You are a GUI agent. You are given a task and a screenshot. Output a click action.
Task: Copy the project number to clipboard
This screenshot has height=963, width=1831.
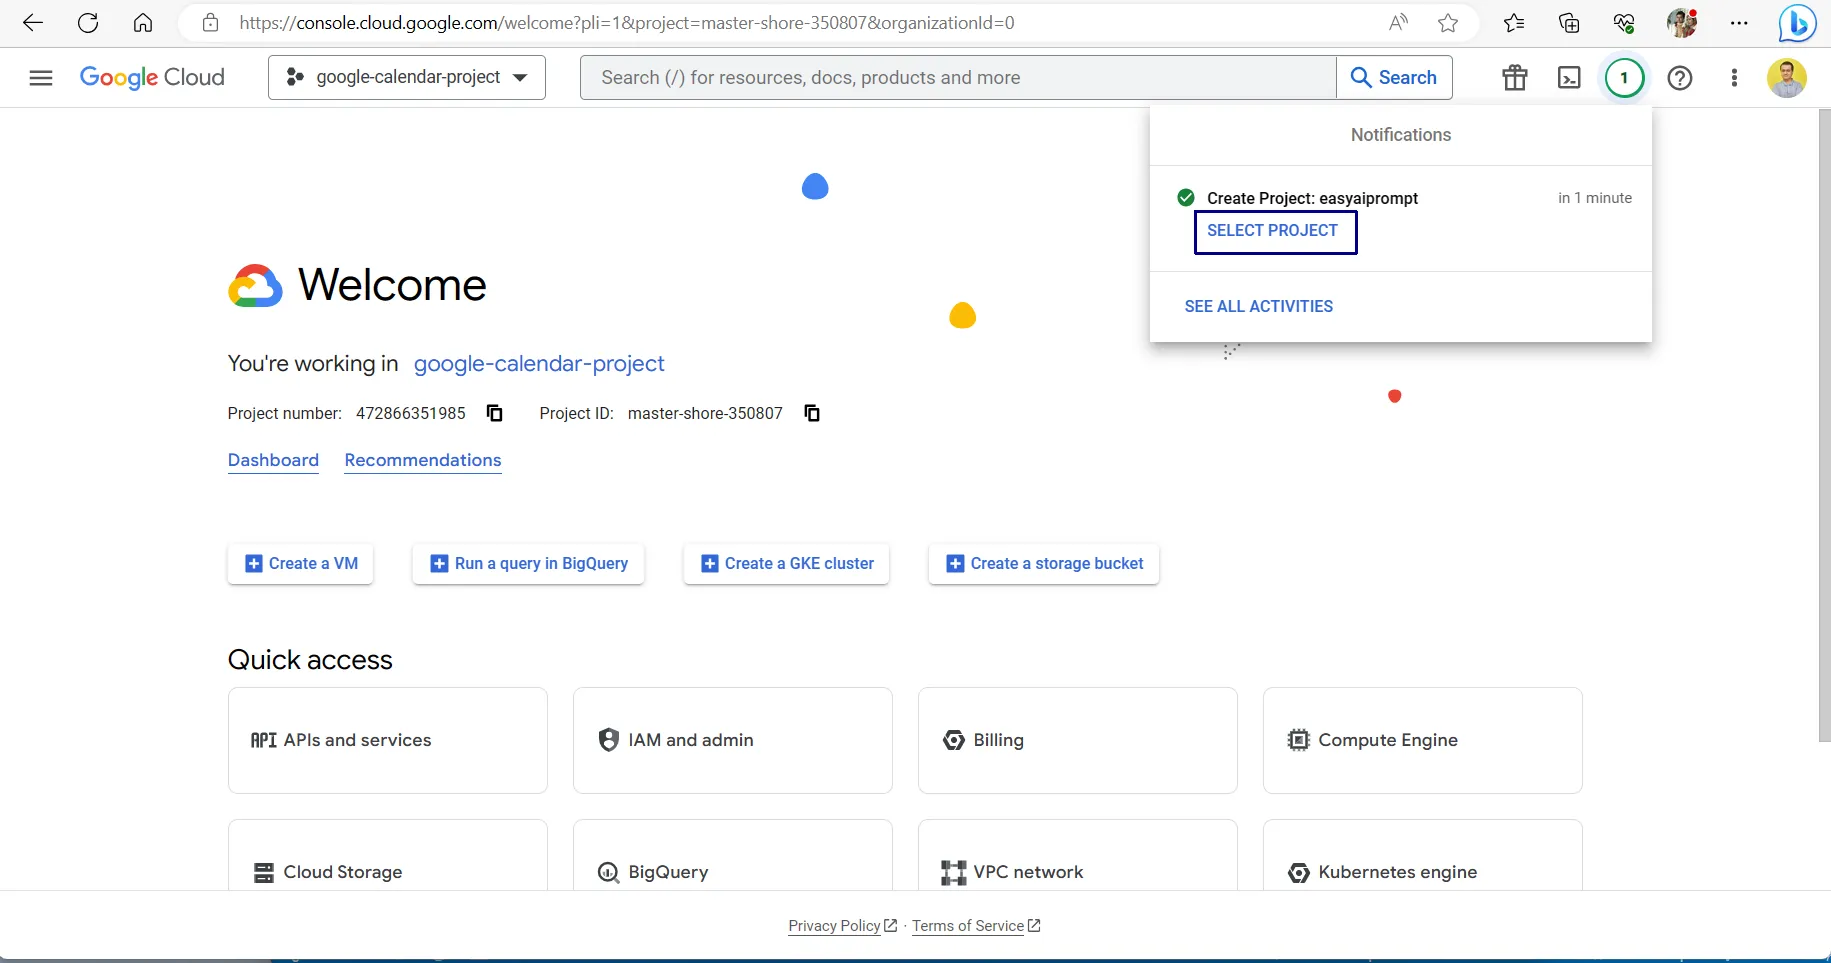pyautogui.click(x=494, y=413)
